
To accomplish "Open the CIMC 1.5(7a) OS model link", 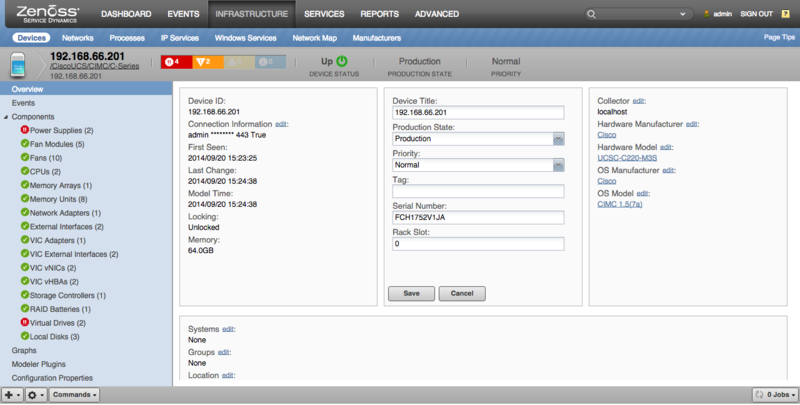I will click(620, 205).
